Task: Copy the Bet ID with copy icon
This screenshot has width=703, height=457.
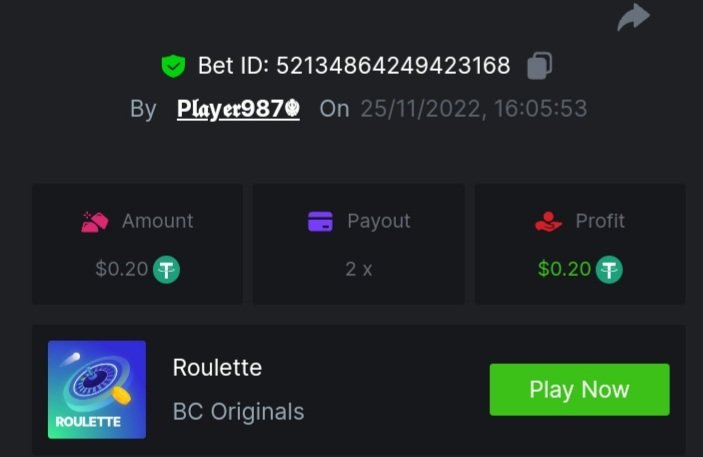Action: (x=539, y=66)
